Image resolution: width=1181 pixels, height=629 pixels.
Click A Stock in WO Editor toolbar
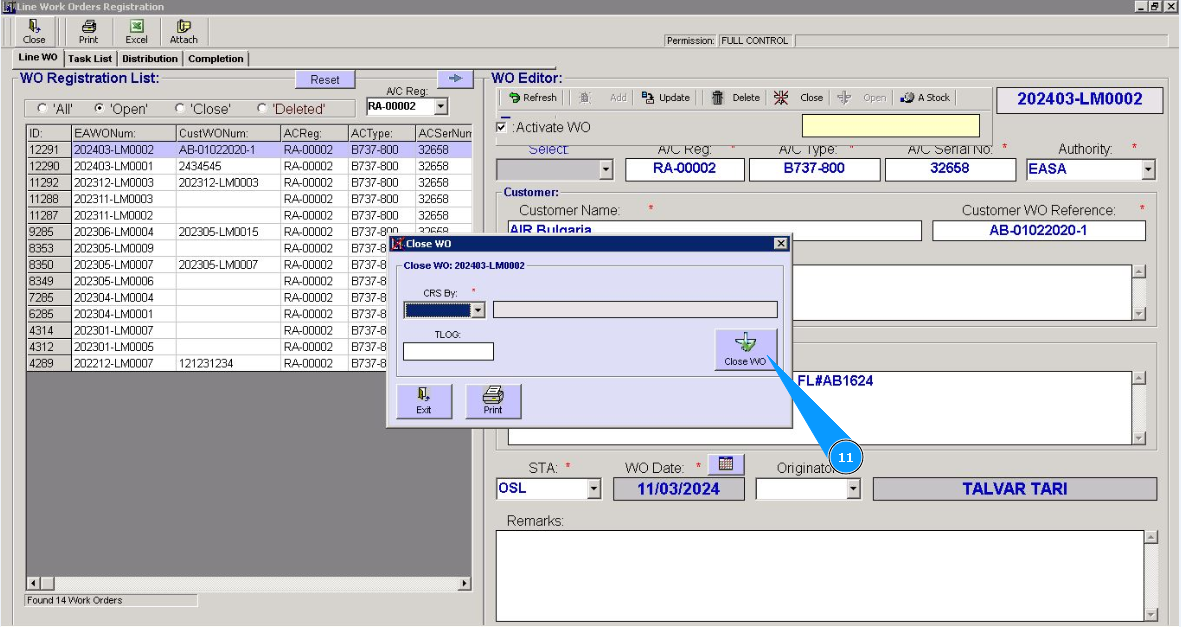[x=926, y=97]
